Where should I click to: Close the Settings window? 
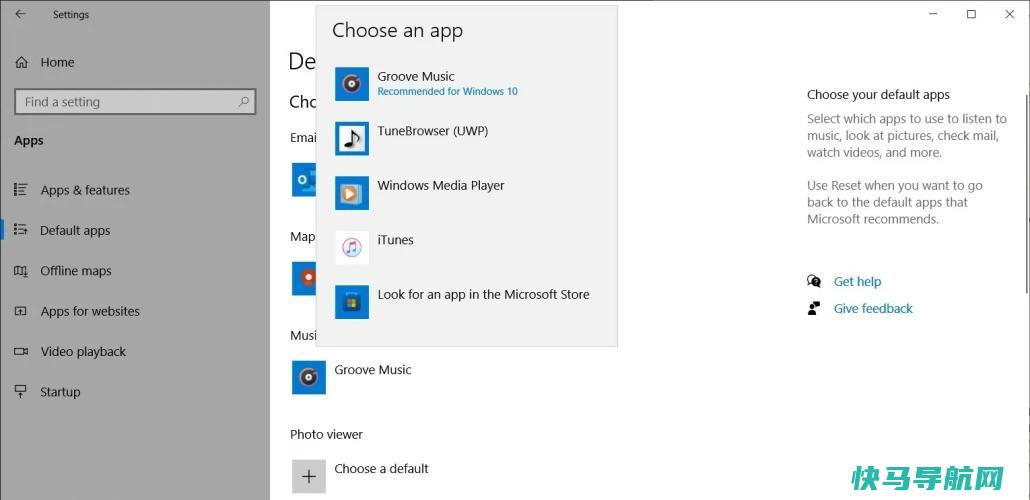pos(1010,14)
